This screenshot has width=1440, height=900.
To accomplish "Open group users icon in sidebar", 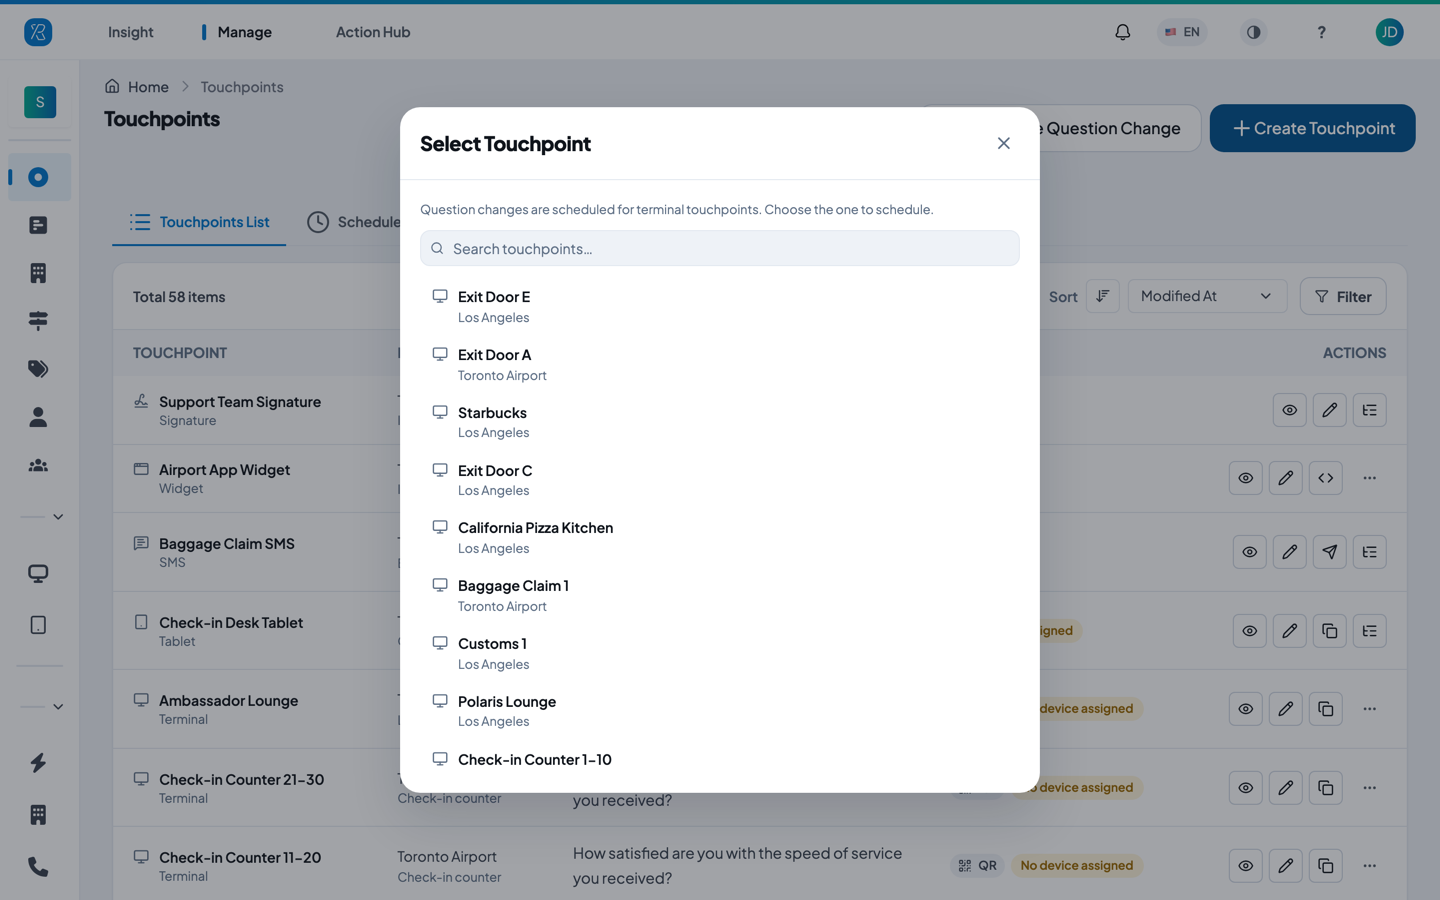I will pyautogui.click(x=39, y=465).
